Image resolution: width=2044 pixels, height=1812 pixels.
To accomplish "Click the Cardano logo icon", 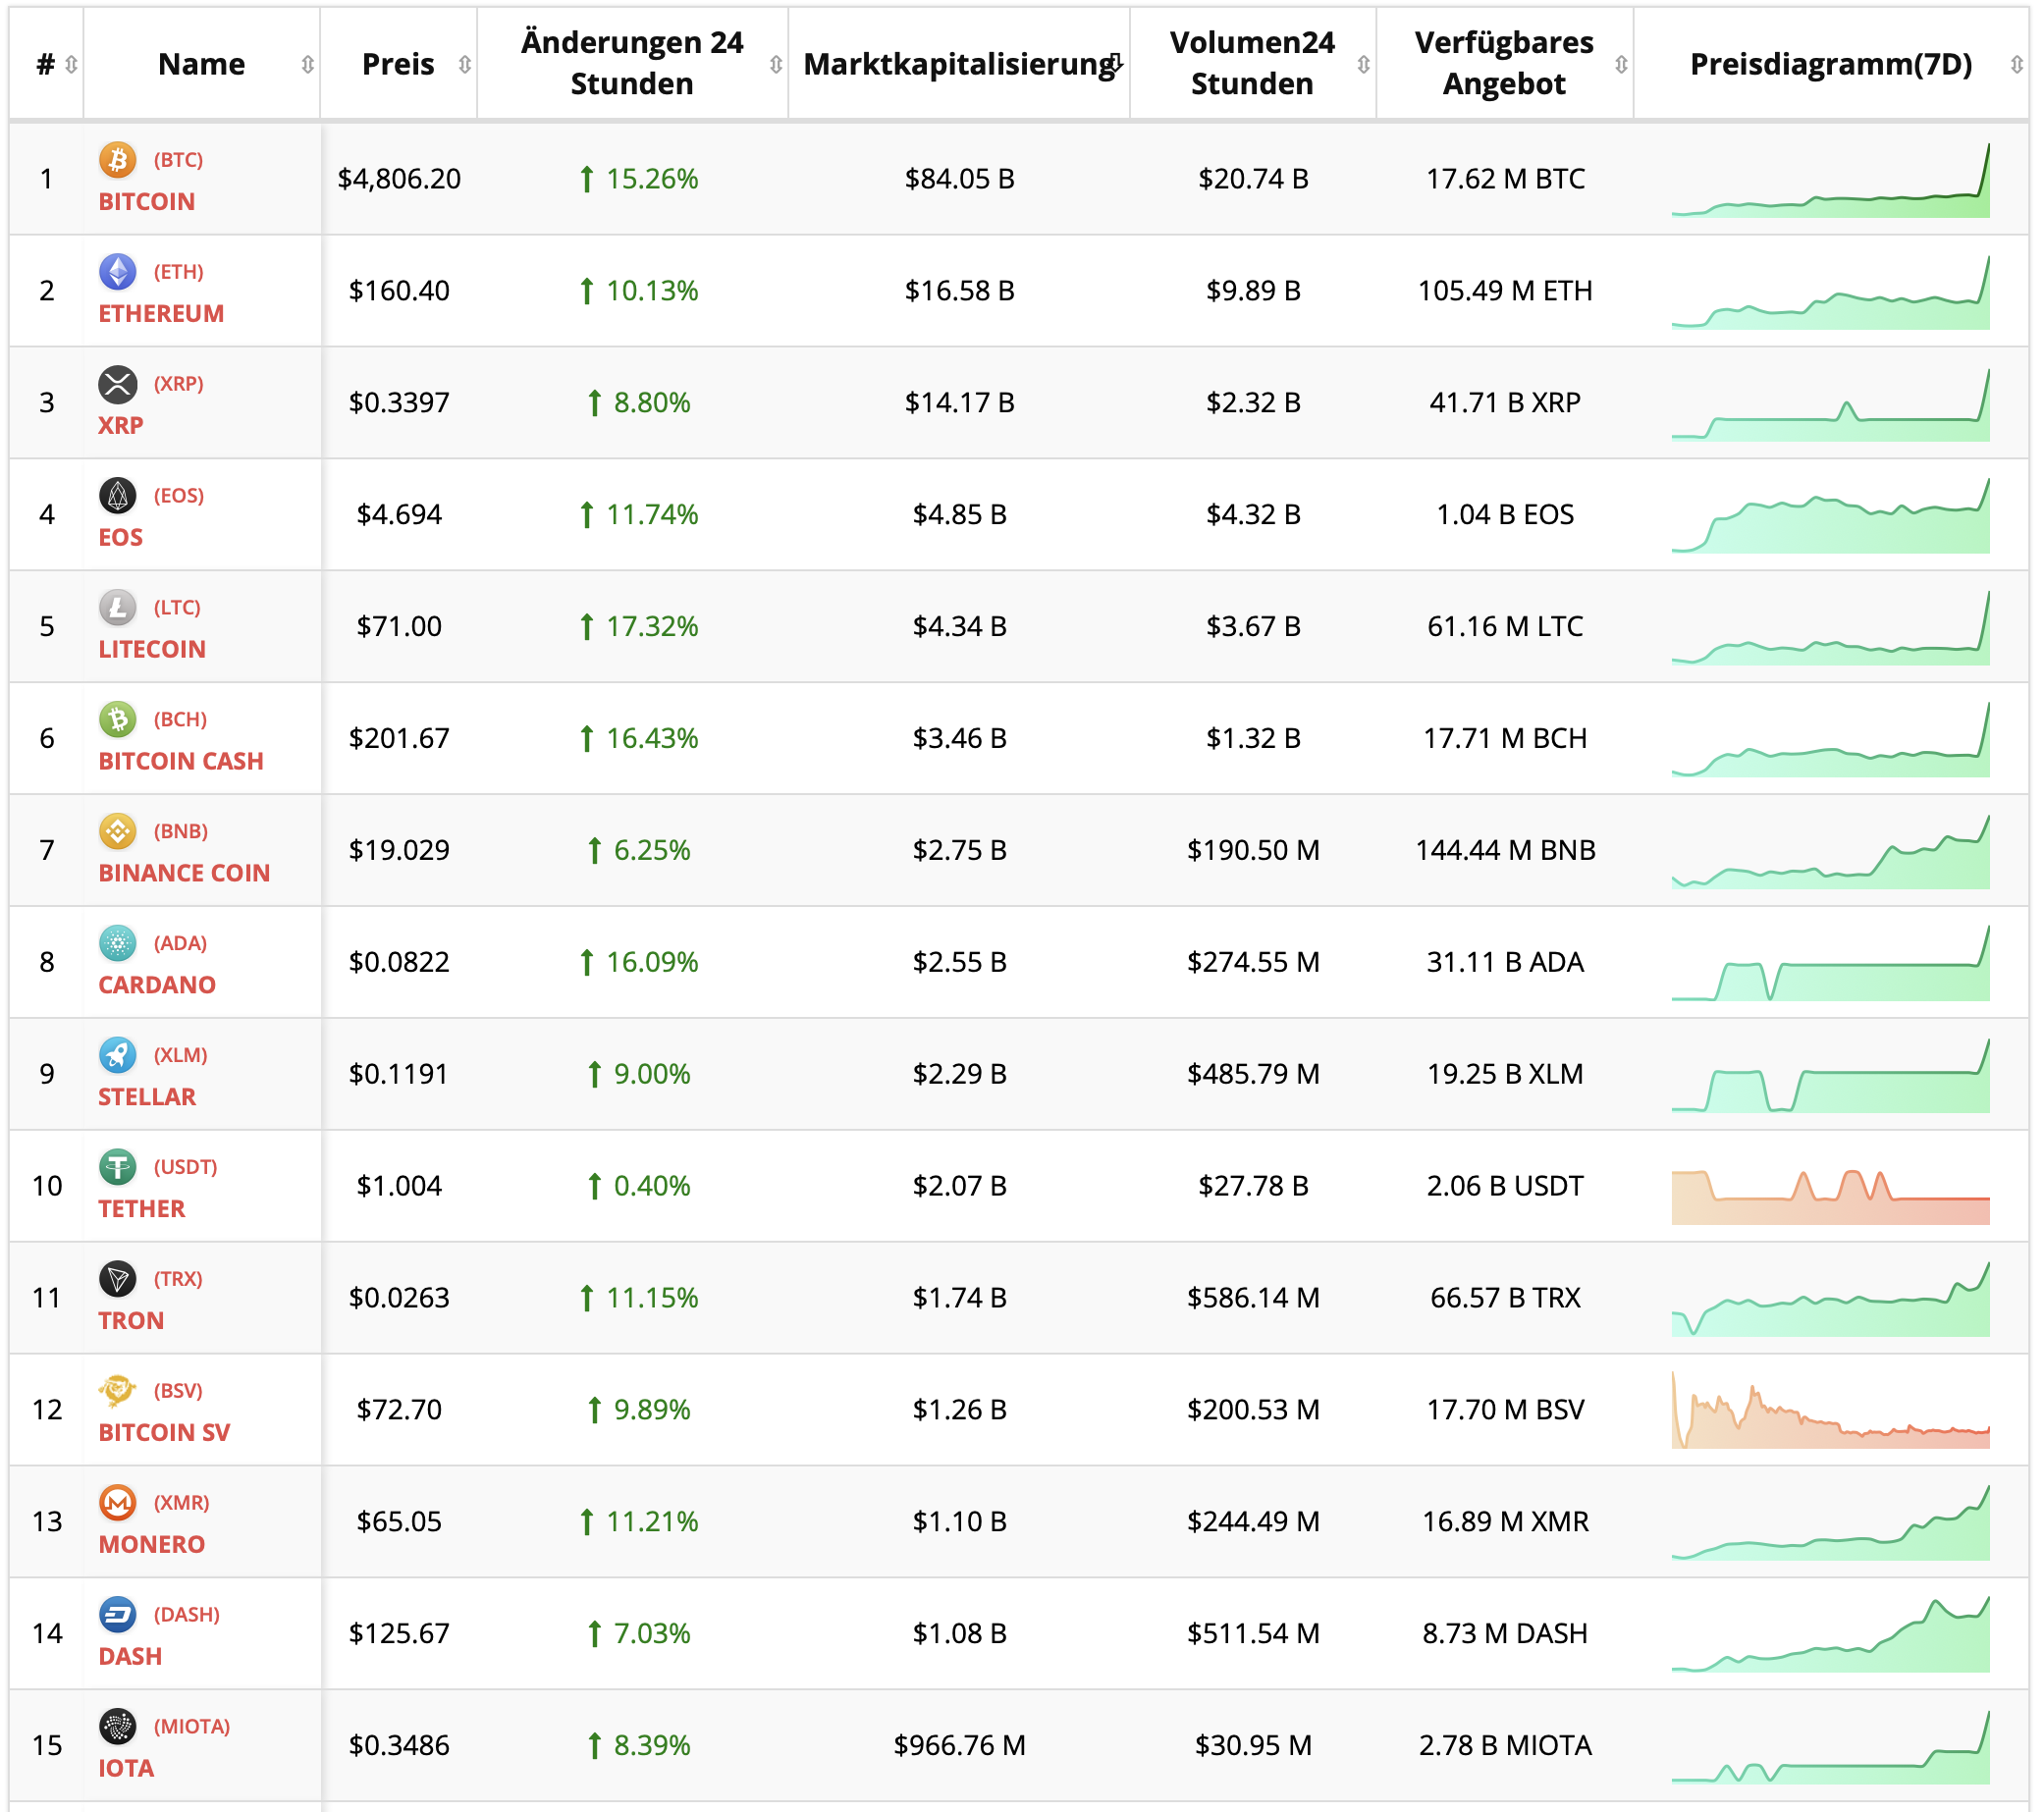I will pos(117,943).
